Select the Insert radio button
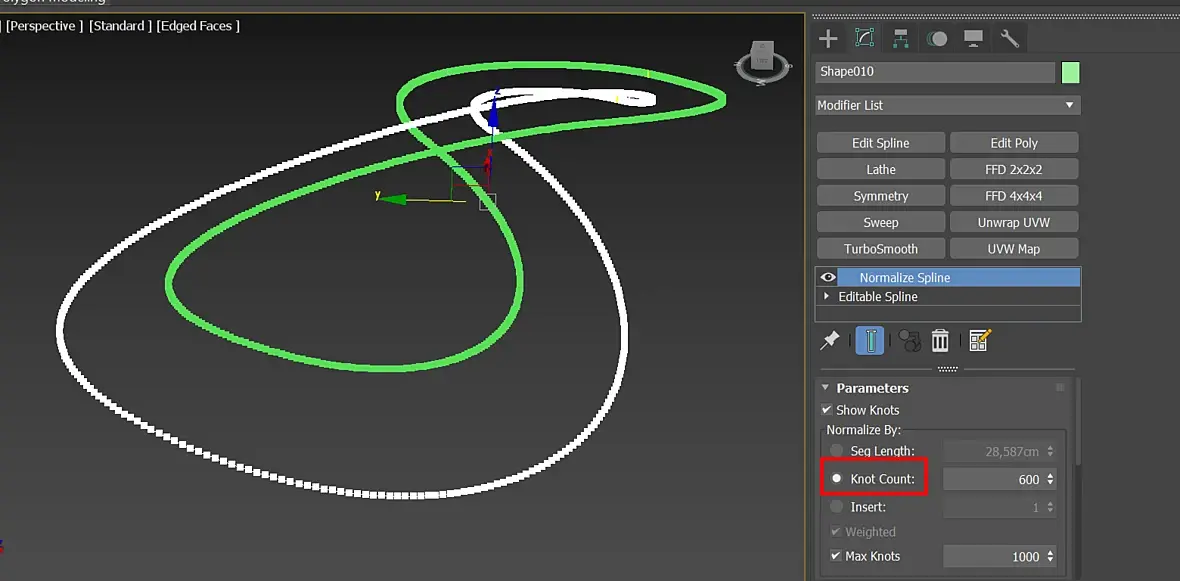Screen dimensions: 1180x581 [836, 507]
